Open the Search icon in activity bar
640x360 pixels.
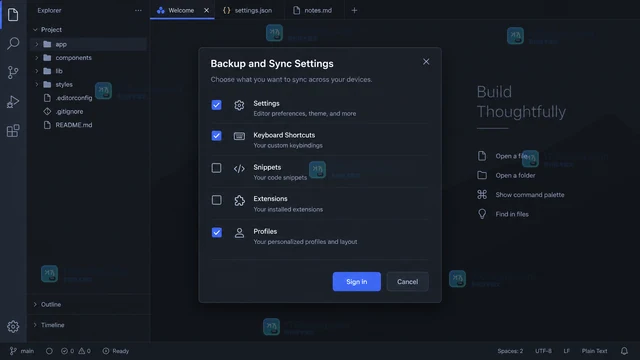coord(13,43)
